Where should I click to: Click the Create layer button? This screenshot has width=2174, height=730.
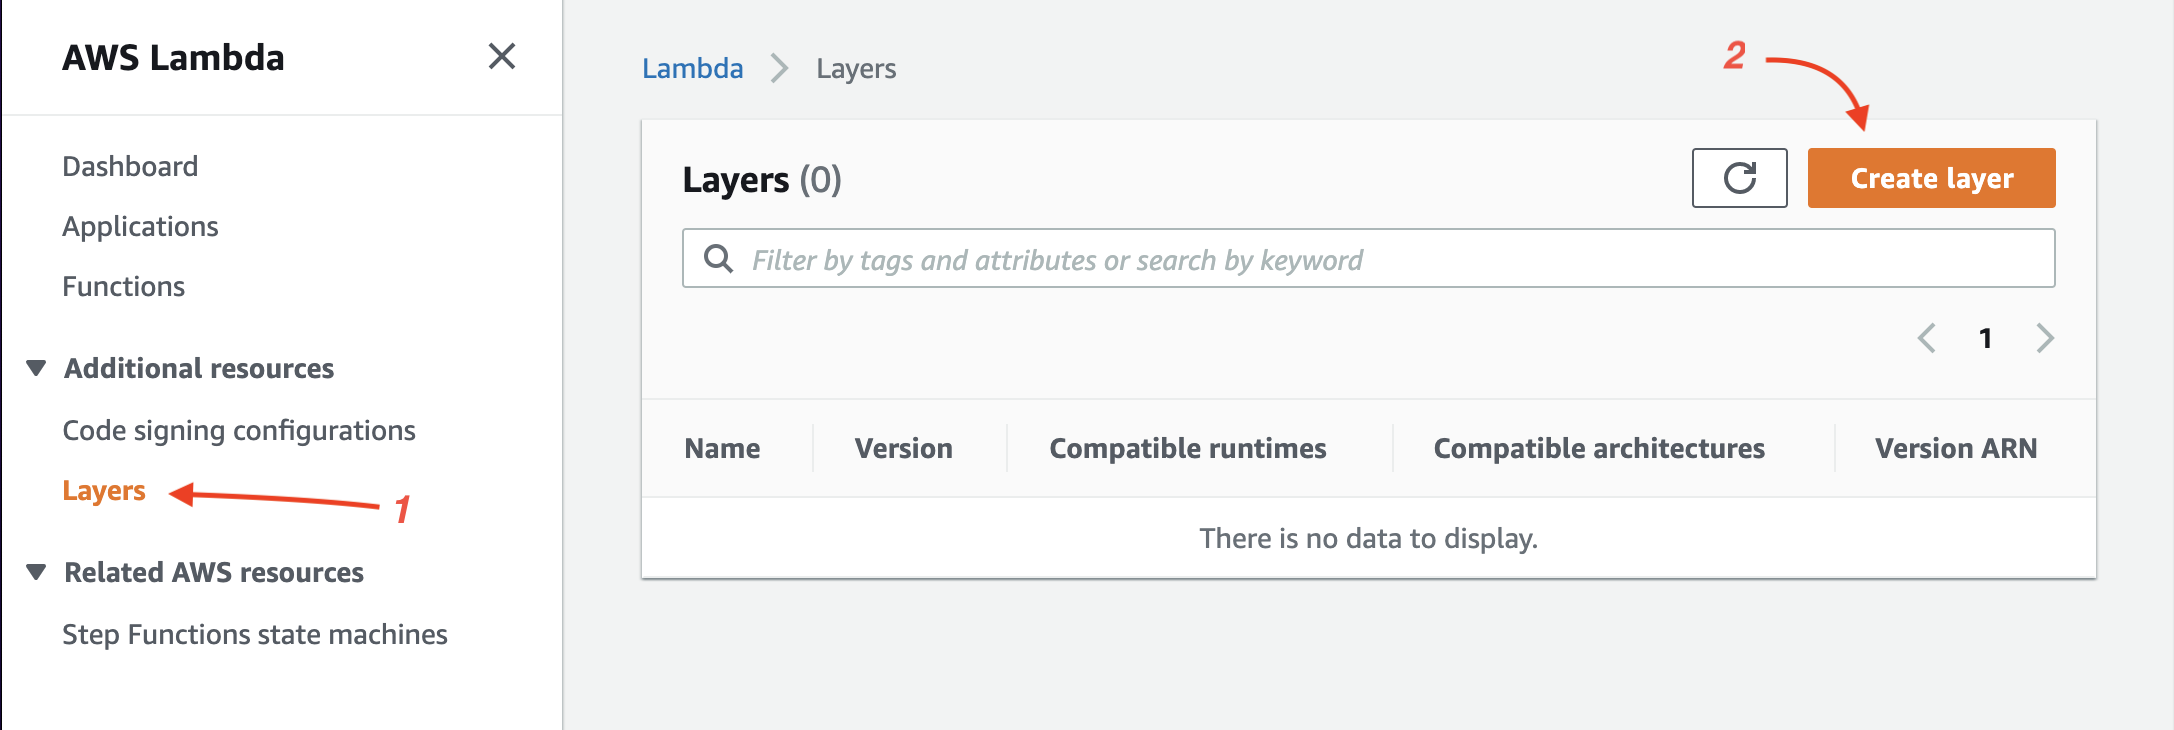click(1931, 178)
